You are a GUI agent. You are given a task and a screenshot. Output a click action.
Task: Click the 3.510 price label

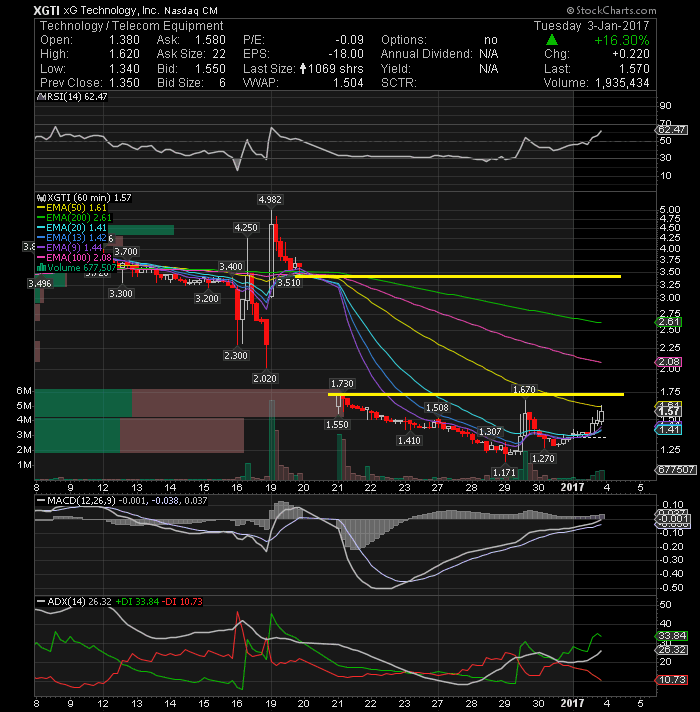click(289, 282)
